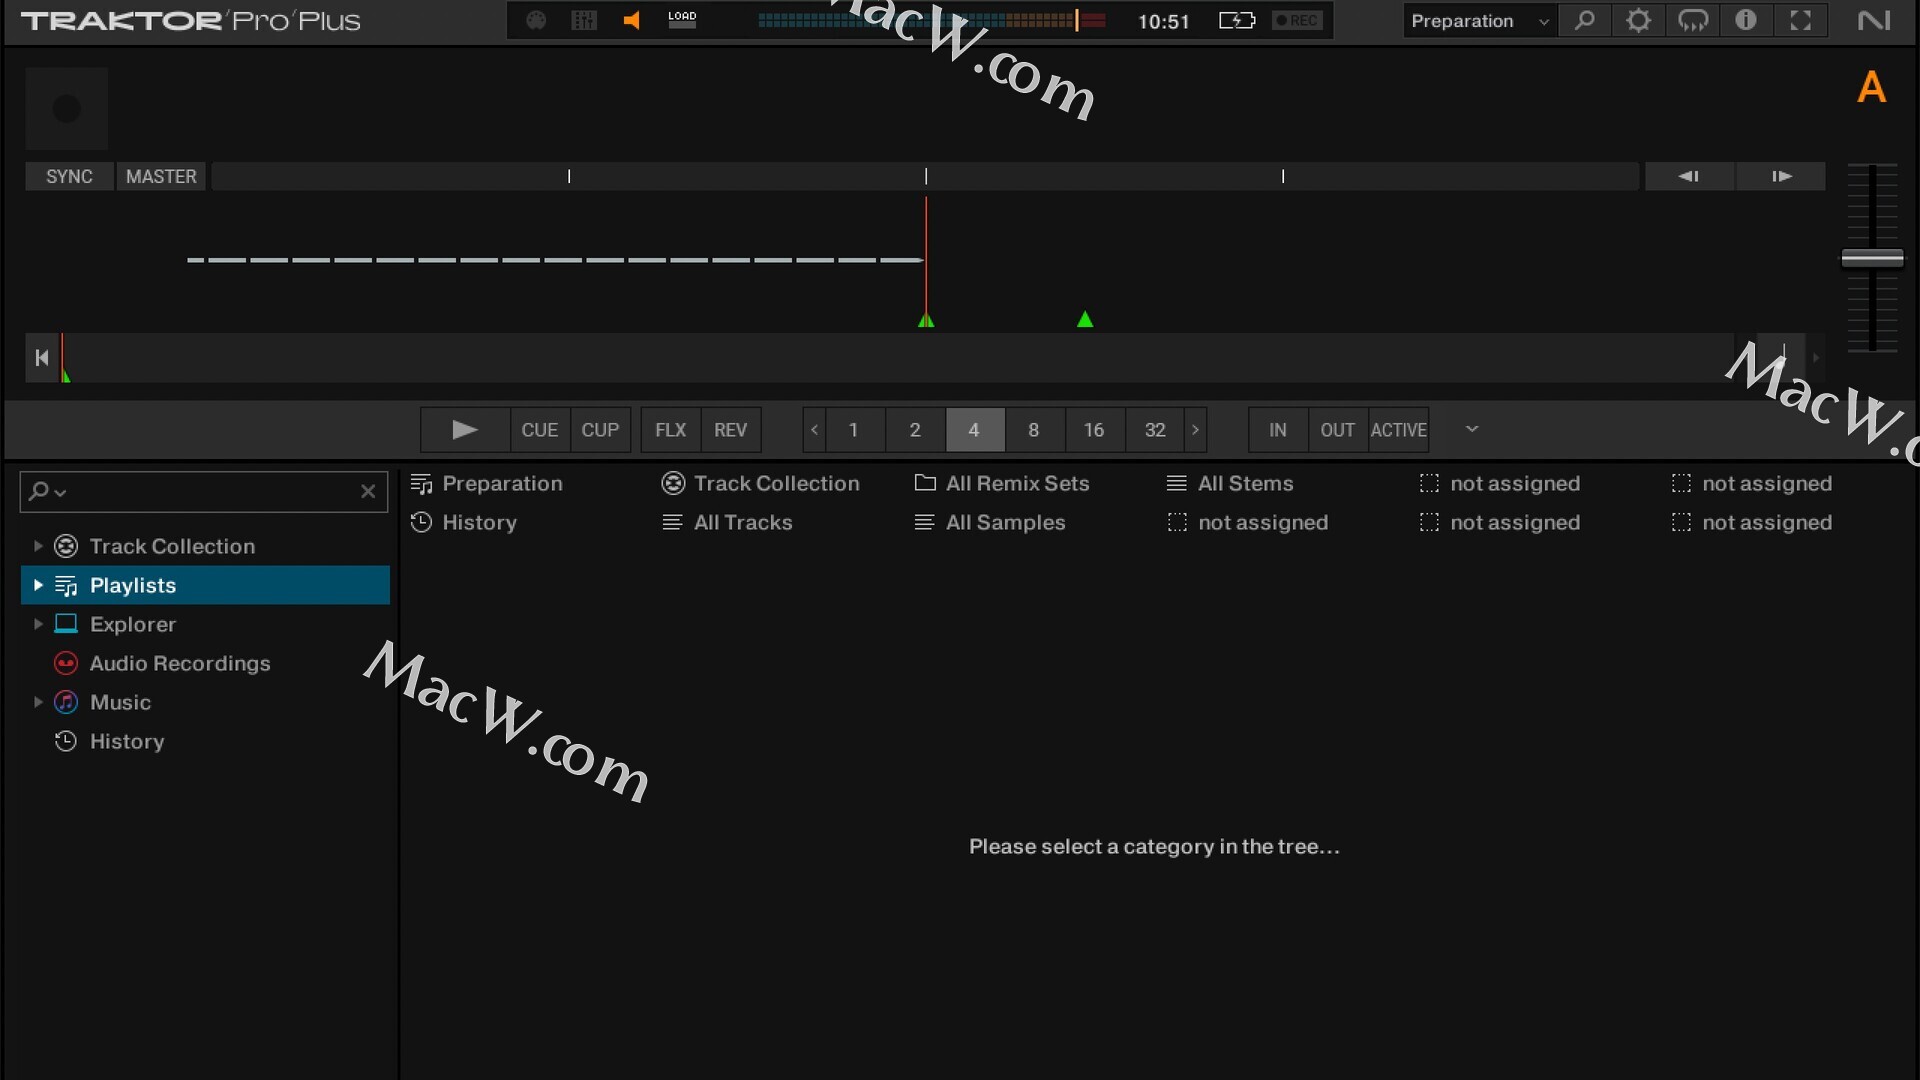Viewport: 1920px width, 1080px height.
Task: Expand the Explorer tree node
Action: pos(38,624)
